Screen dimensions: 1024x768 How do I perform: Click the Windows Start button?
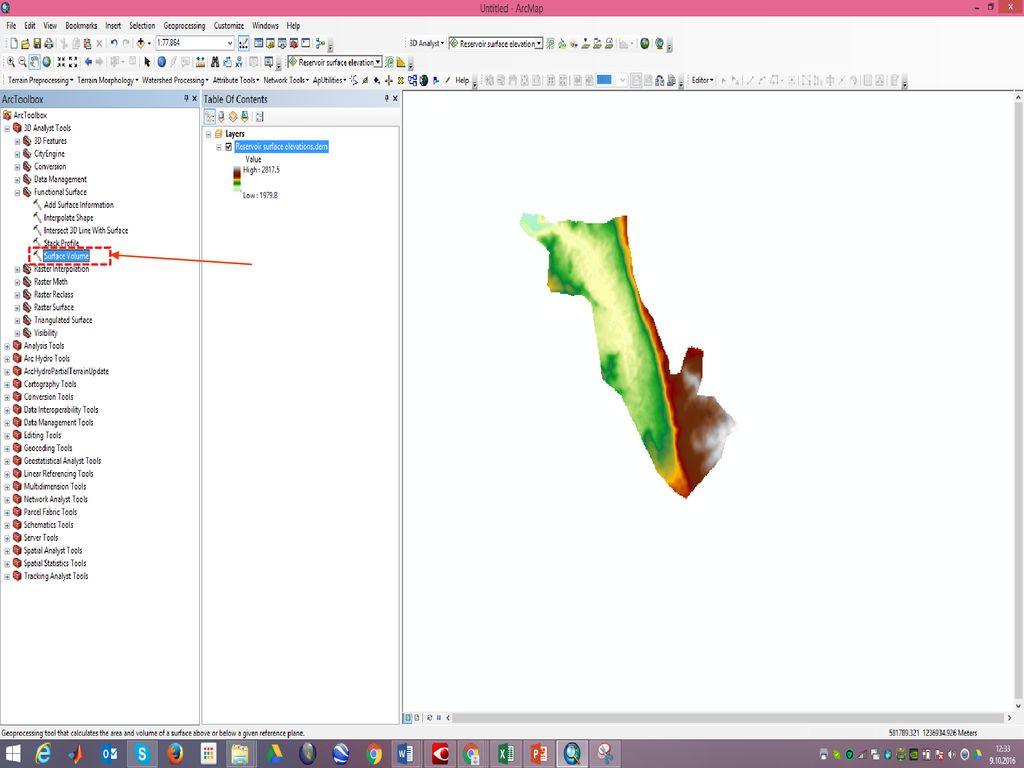tap(12, 754)
